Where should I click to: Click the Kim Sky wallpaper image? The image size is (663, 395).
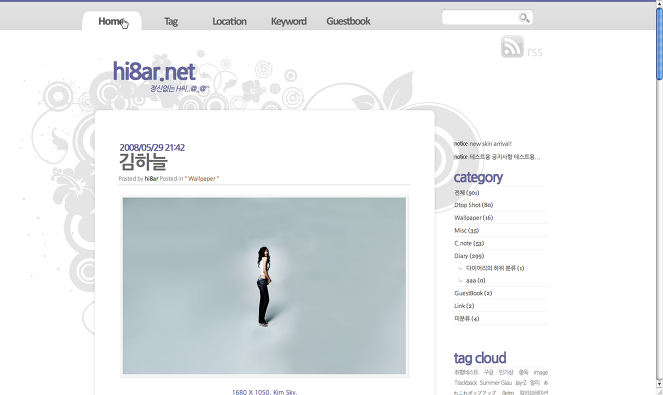click(x=264, y=286)
